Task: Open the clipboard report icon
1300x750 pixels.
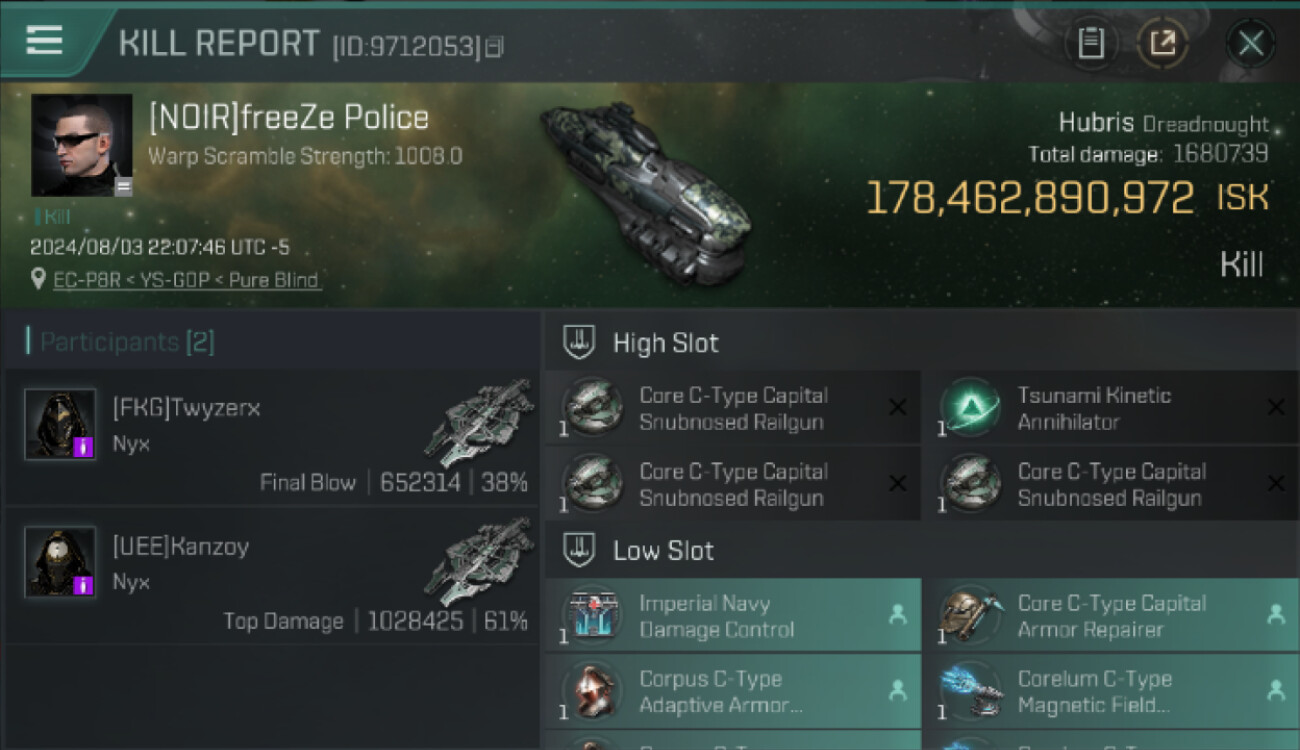Action: click(x=1091, y=43)
